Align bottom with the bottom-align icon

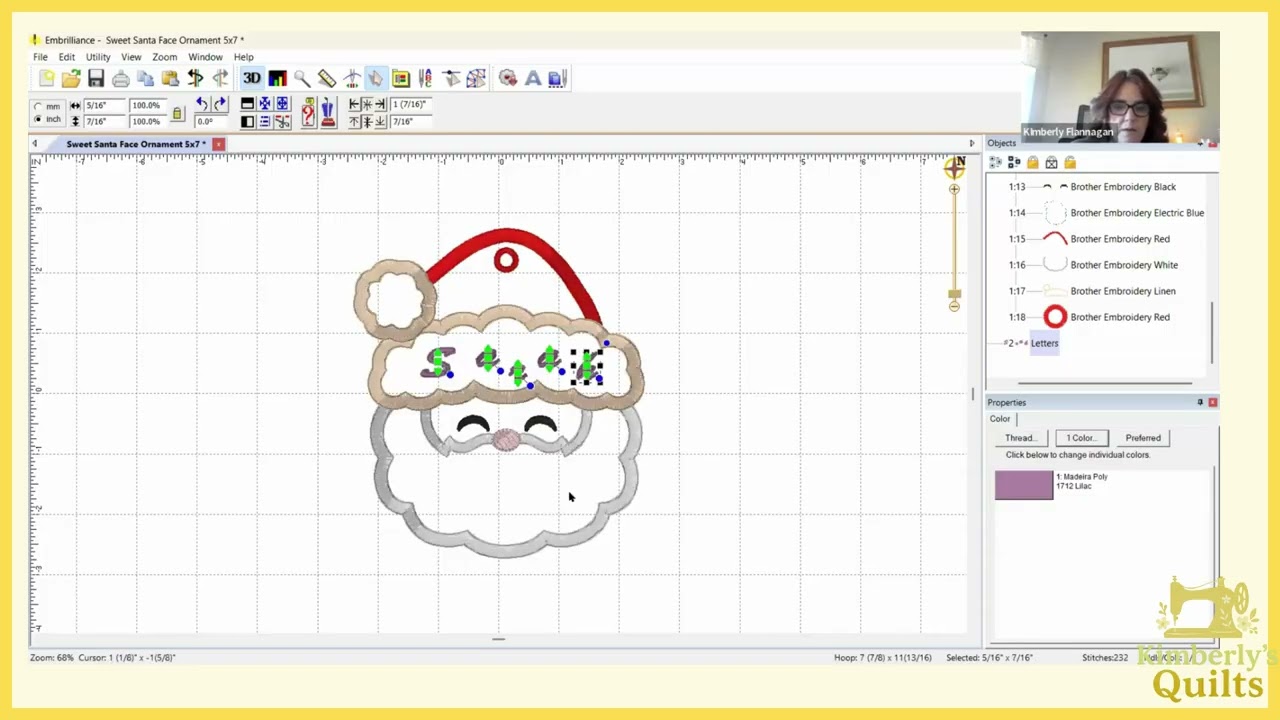point(380,121)
